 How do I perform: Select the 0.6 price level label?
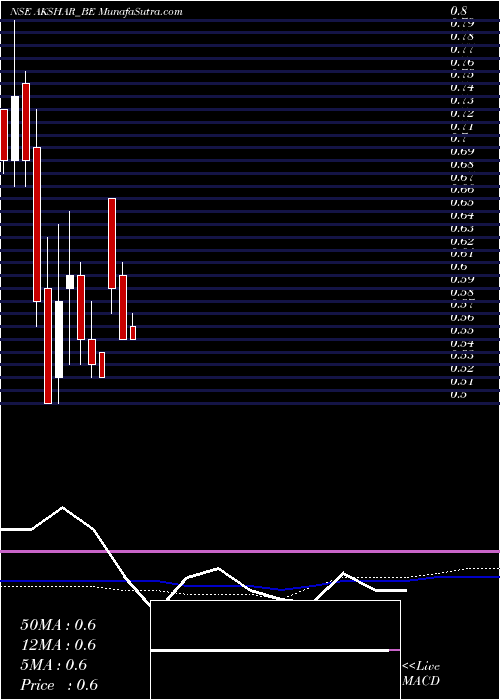pyautogui.click(x=459, y=267)
